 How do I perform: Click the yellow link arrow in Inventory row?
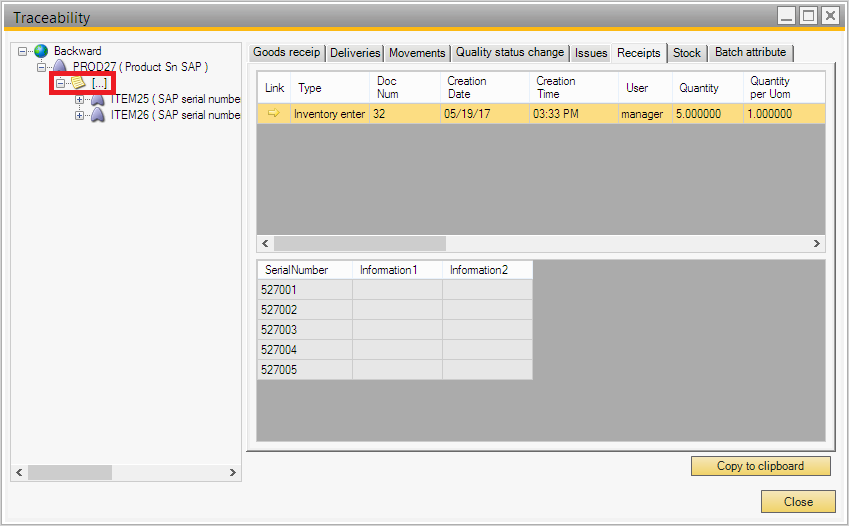tap(273, 114)
